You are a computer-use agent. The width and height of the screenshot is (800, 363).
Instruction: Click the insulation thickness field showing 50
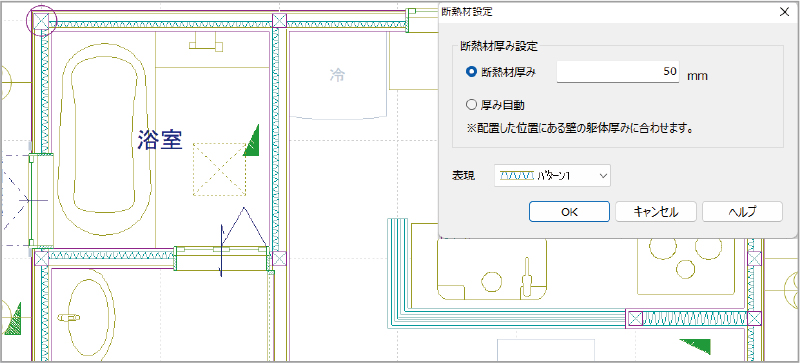point(618,72)
